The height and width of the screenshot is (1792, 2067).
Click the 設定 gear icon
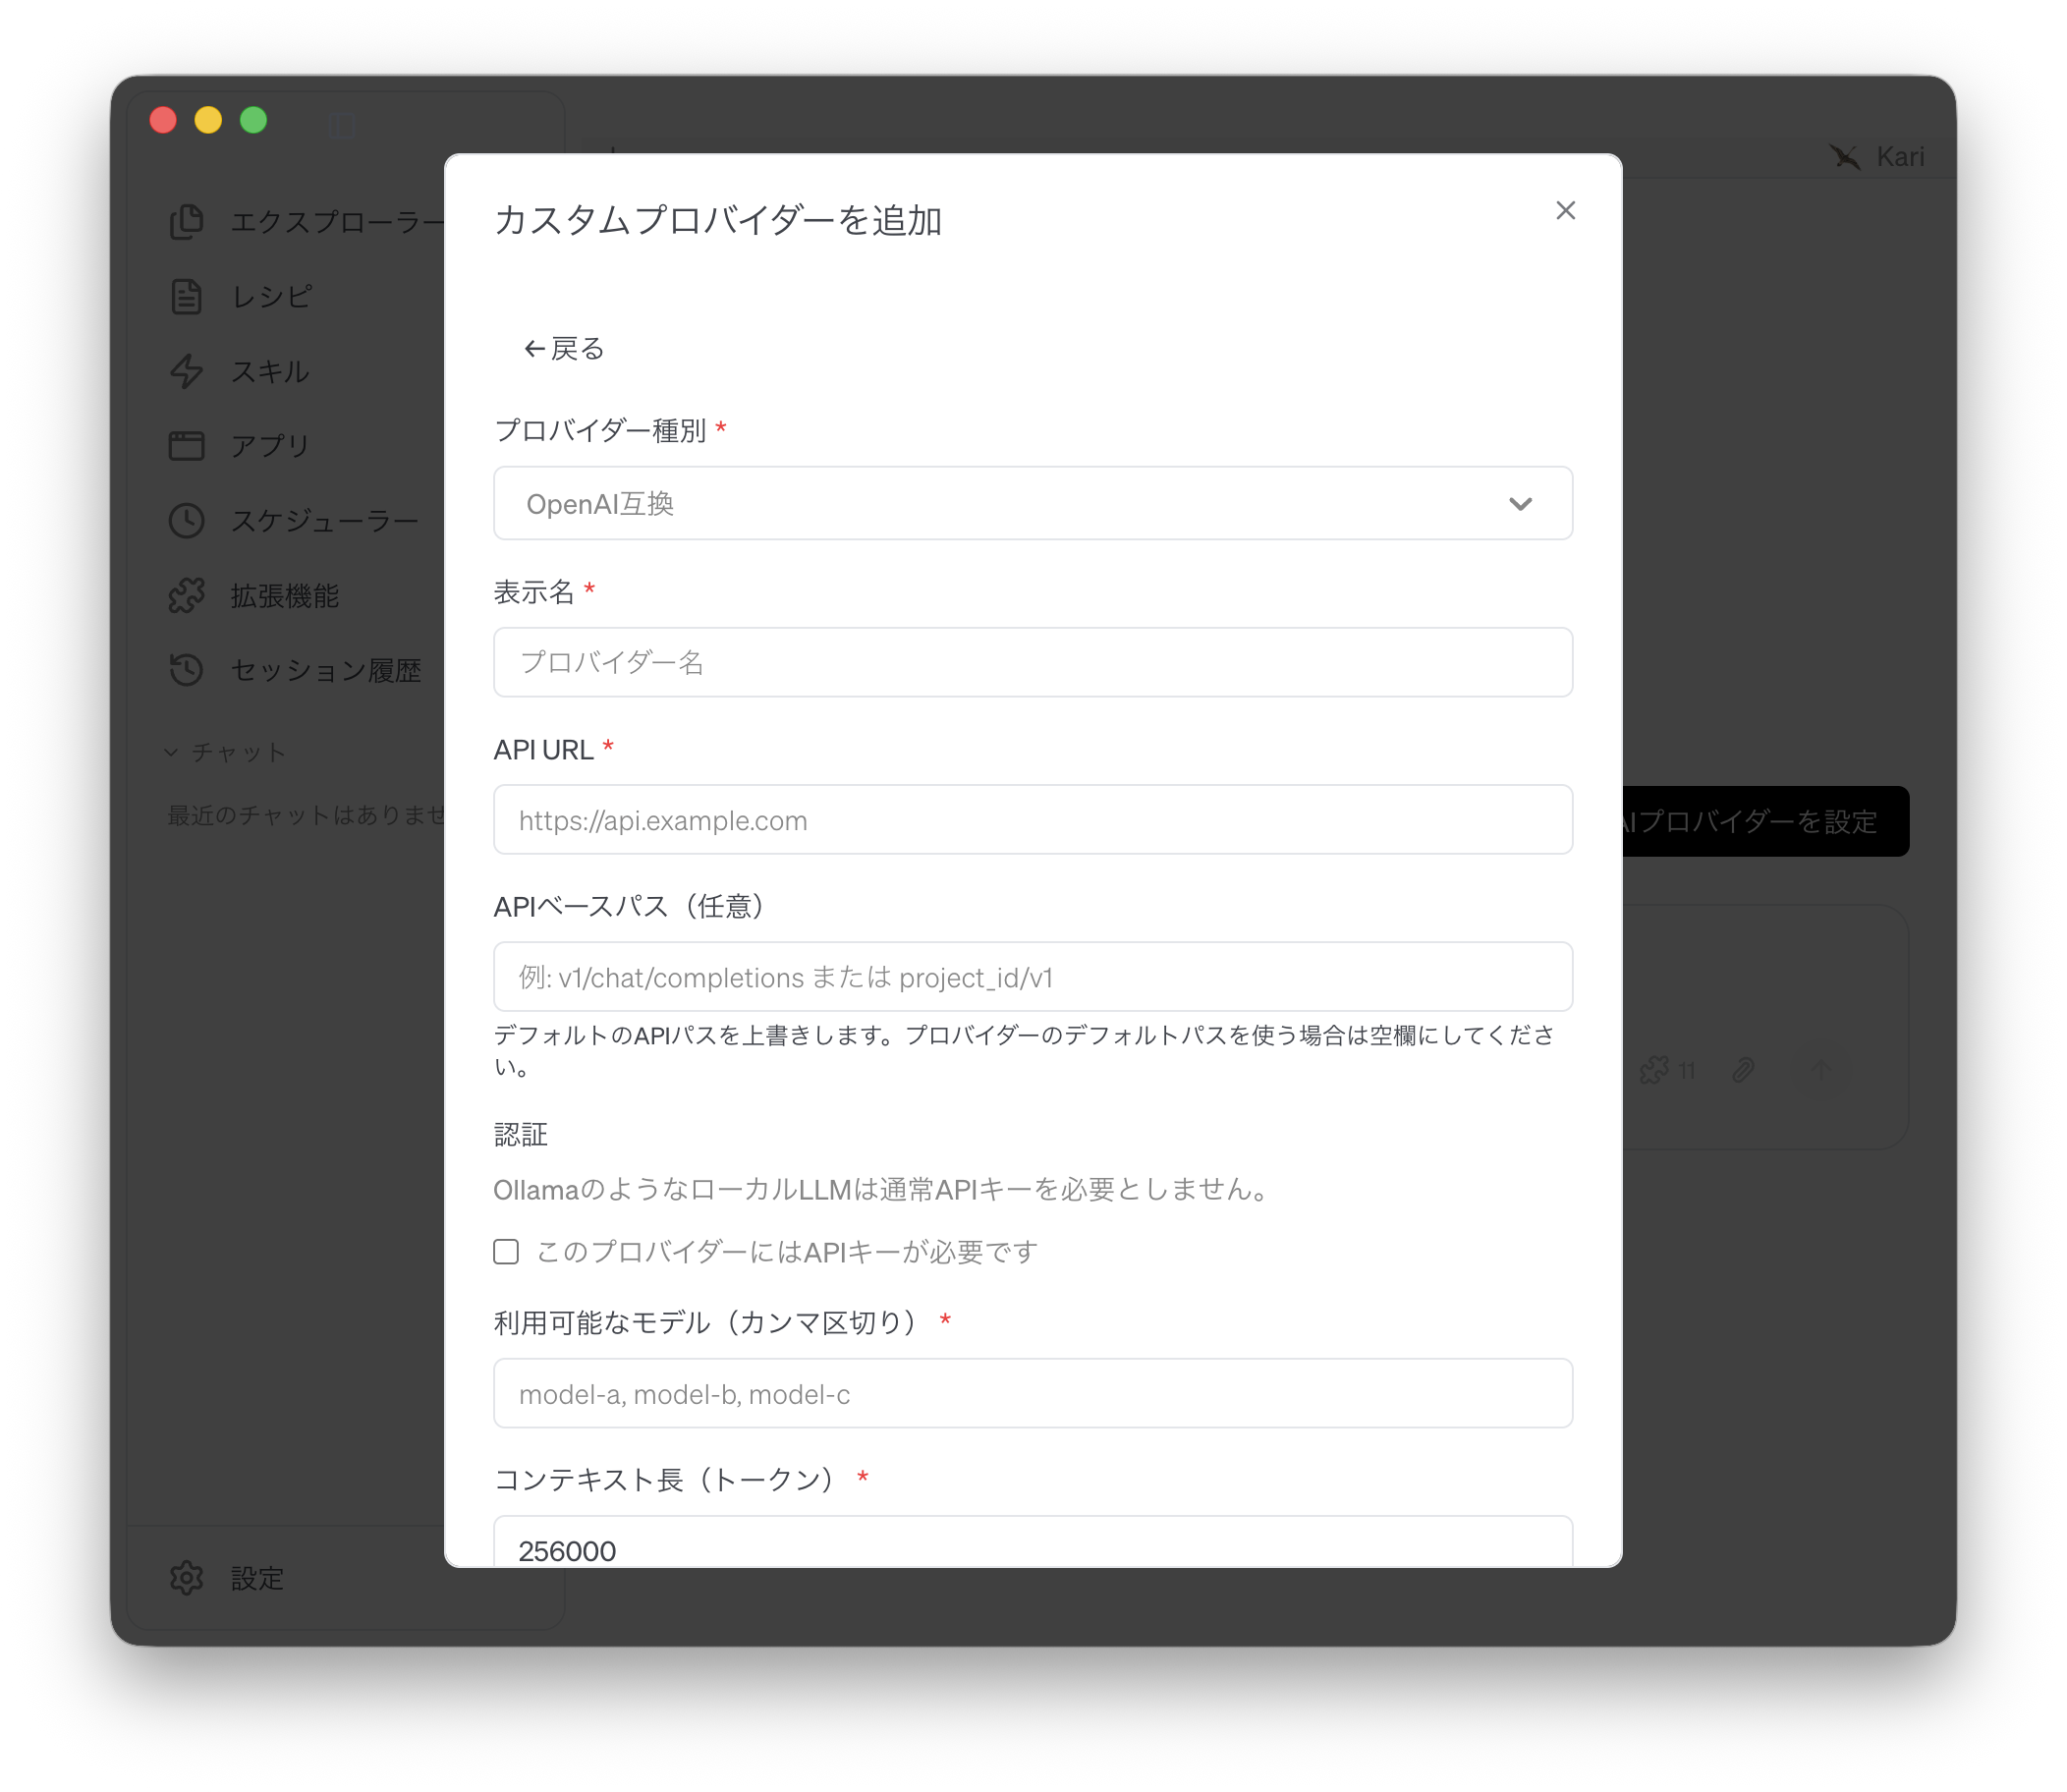186,1578
